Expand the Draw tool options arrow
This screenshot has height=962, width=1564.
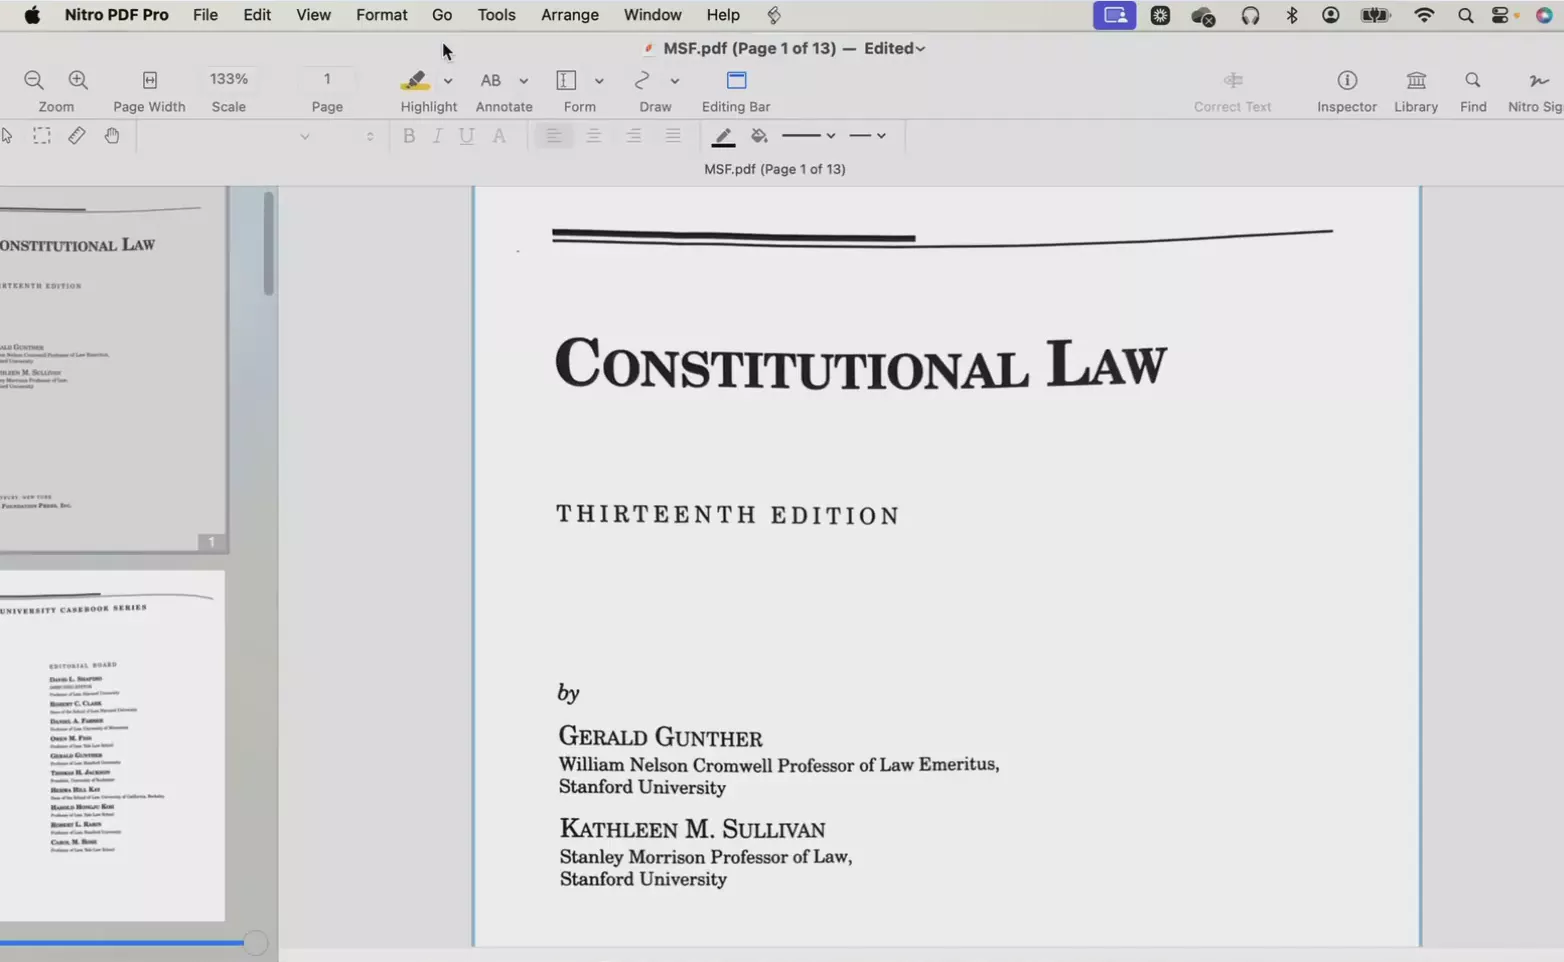coord(675,81)
